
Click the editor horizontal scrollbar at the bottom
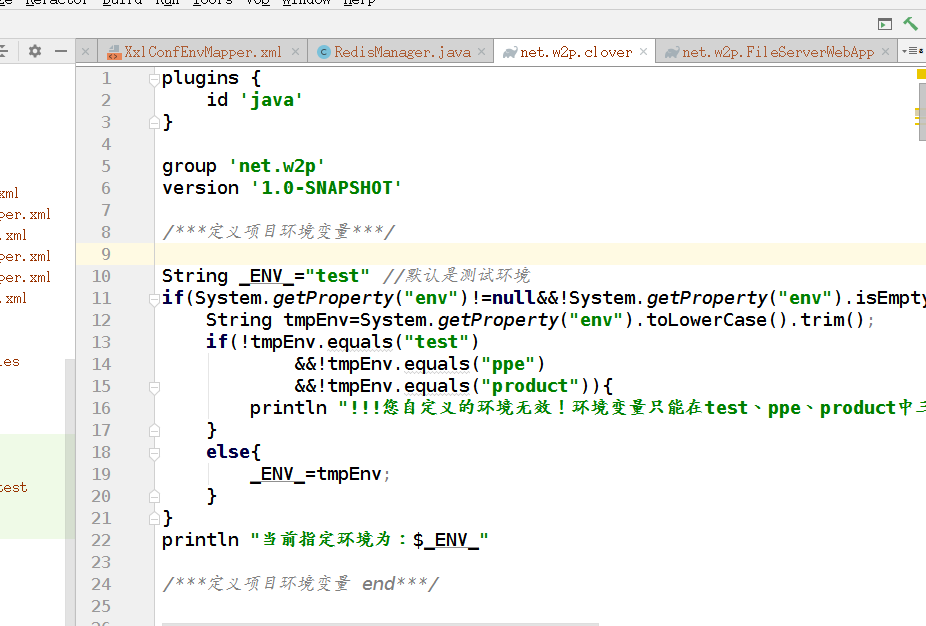coord(380,624)
